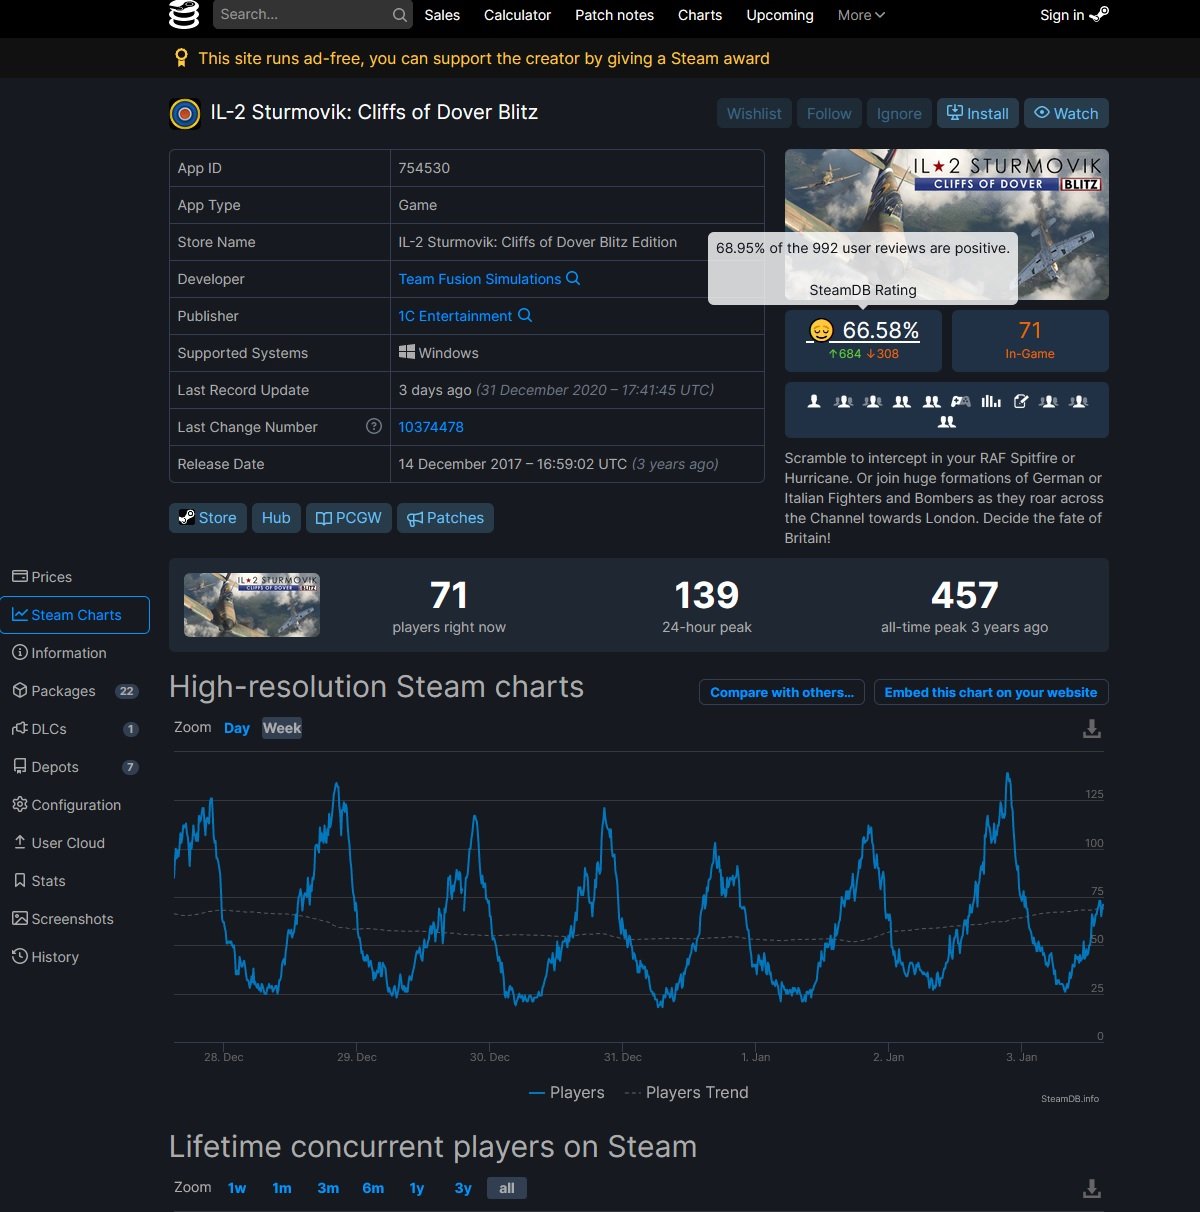The height and width of the screenshot is (1212, 1200).
Task: Set lifetime chart zoom to 1m
Action: [x=282, y=1188]
